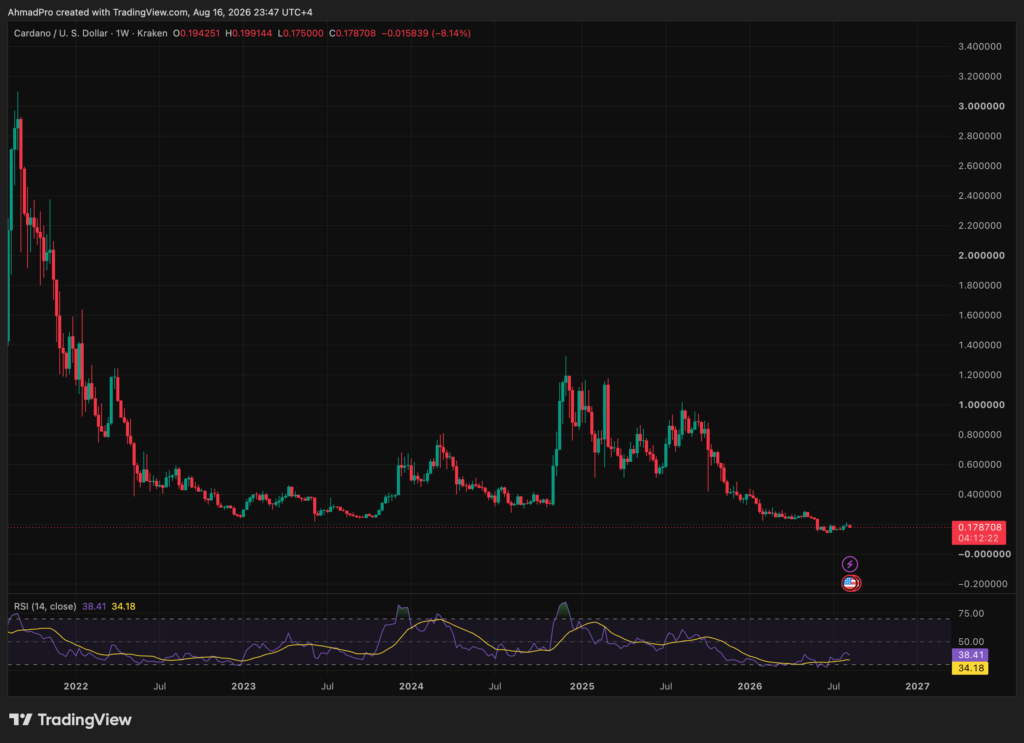Click the 1.600000 price axis label
The width and height of the screenshot is (1024, 743).
click(x=980, y=315)
